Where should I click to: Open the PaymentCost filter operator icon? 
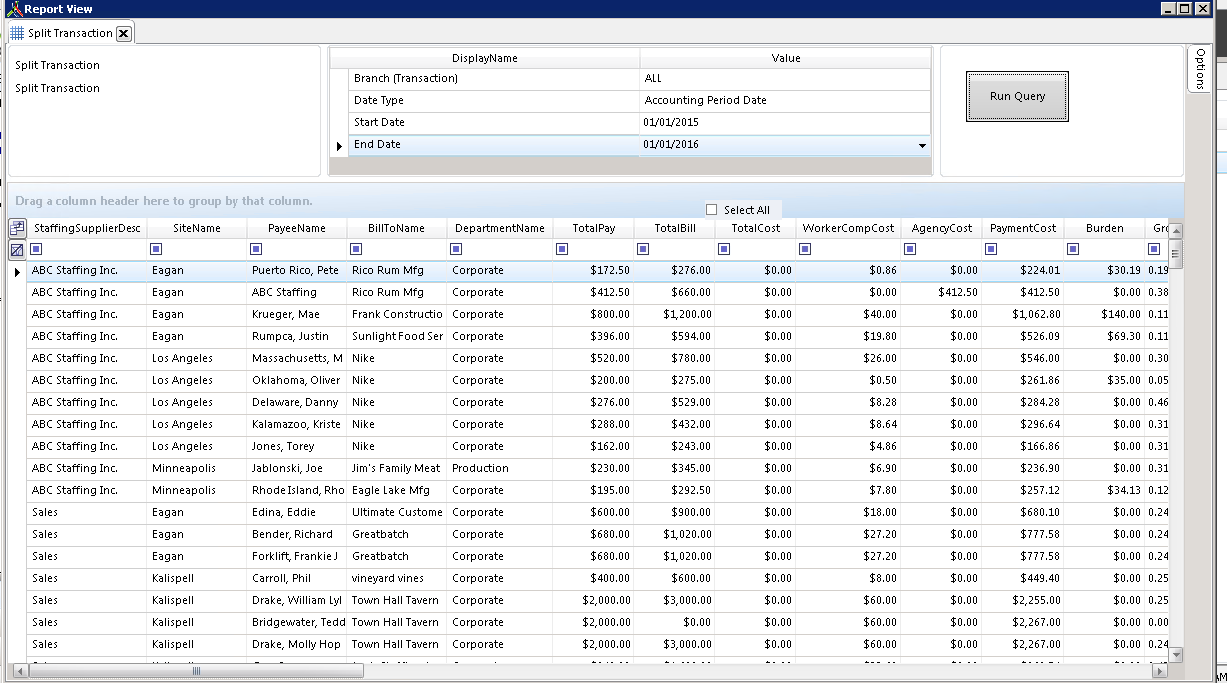point(991,249)
